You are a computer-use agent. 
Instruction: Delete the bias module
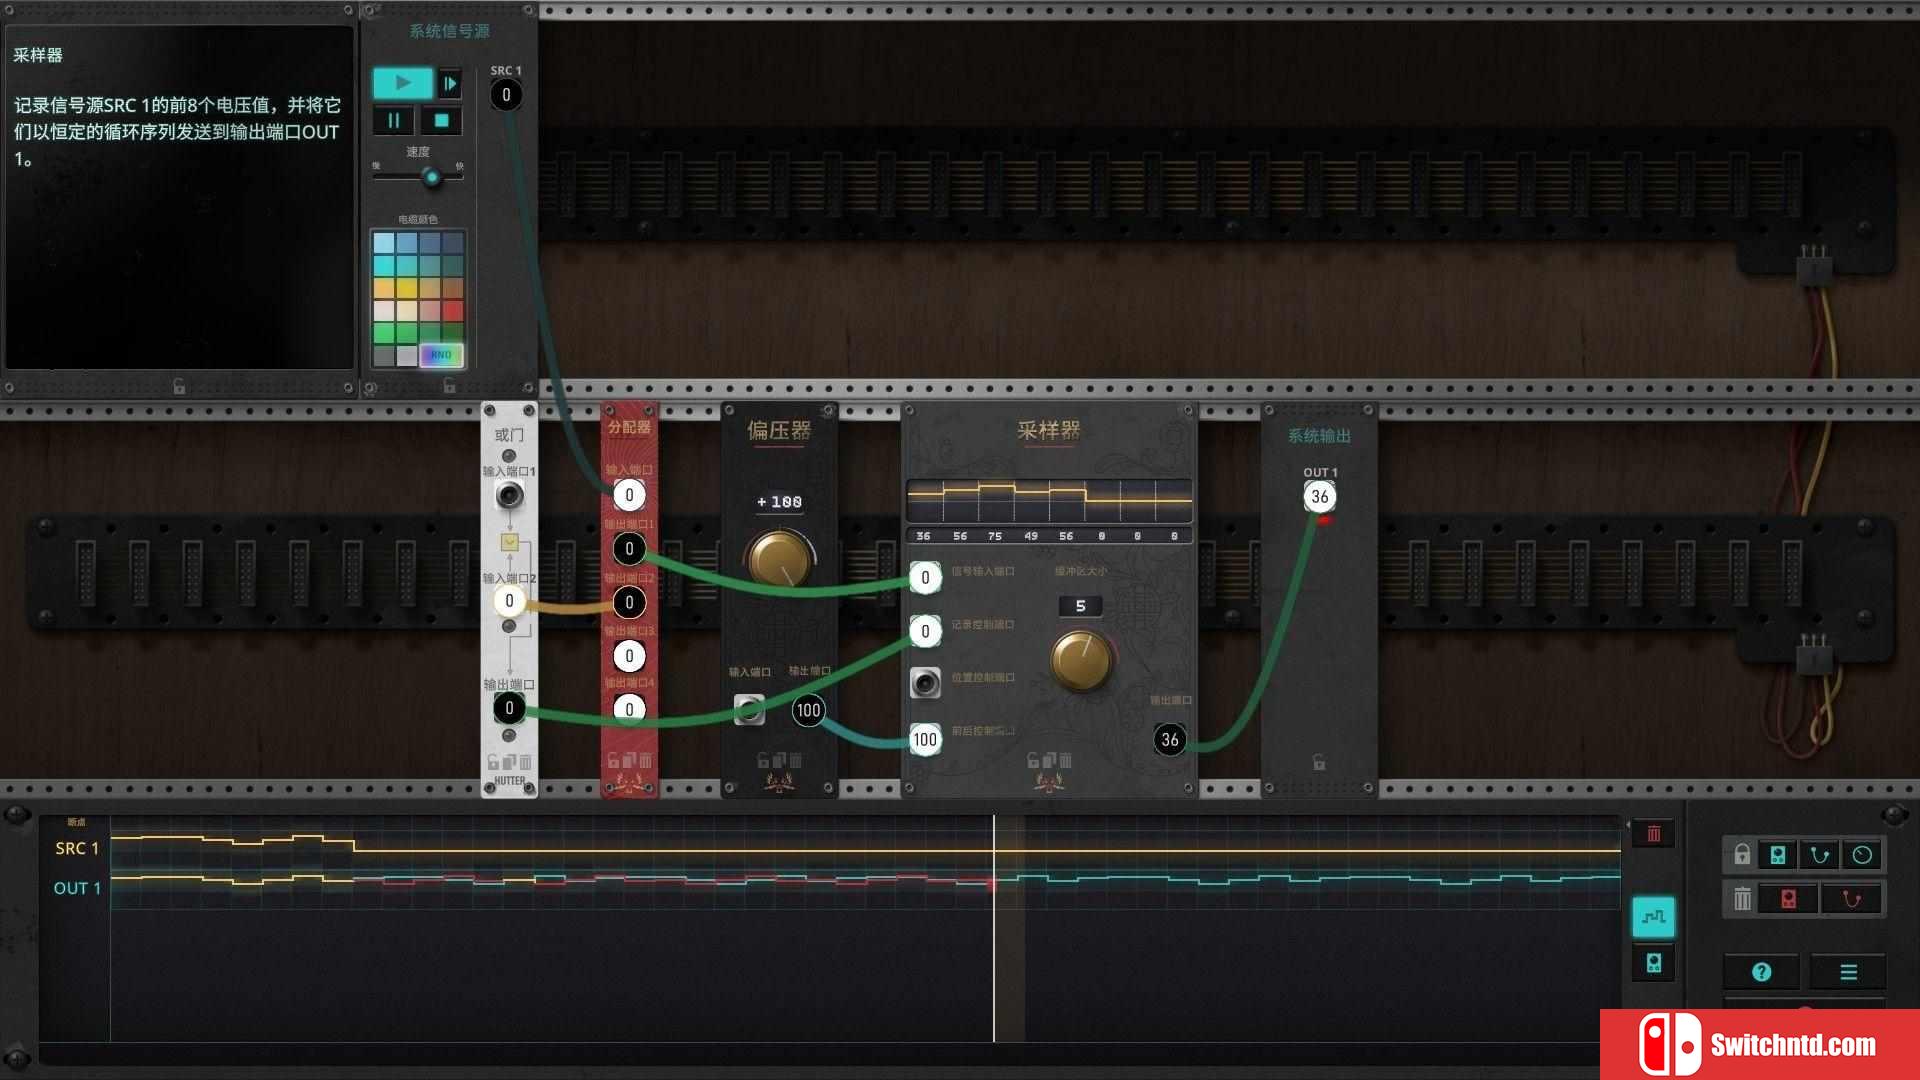[795, 761]
